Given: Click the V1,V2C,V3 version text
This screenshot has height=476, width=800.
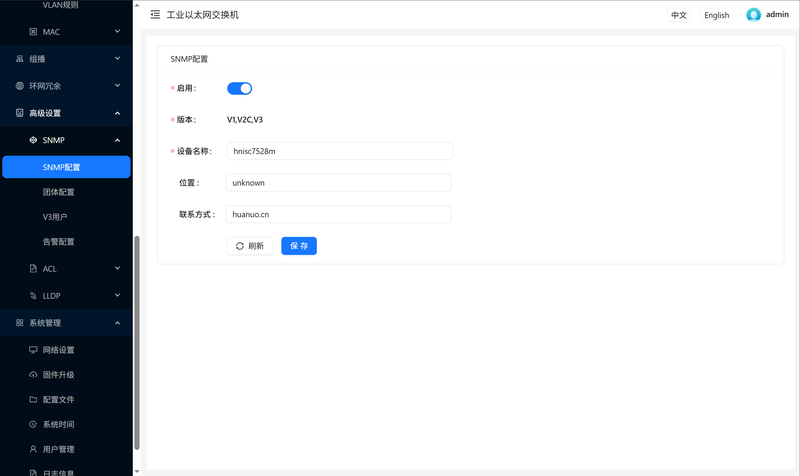Looking at the screenshot, I should [245, 119].
